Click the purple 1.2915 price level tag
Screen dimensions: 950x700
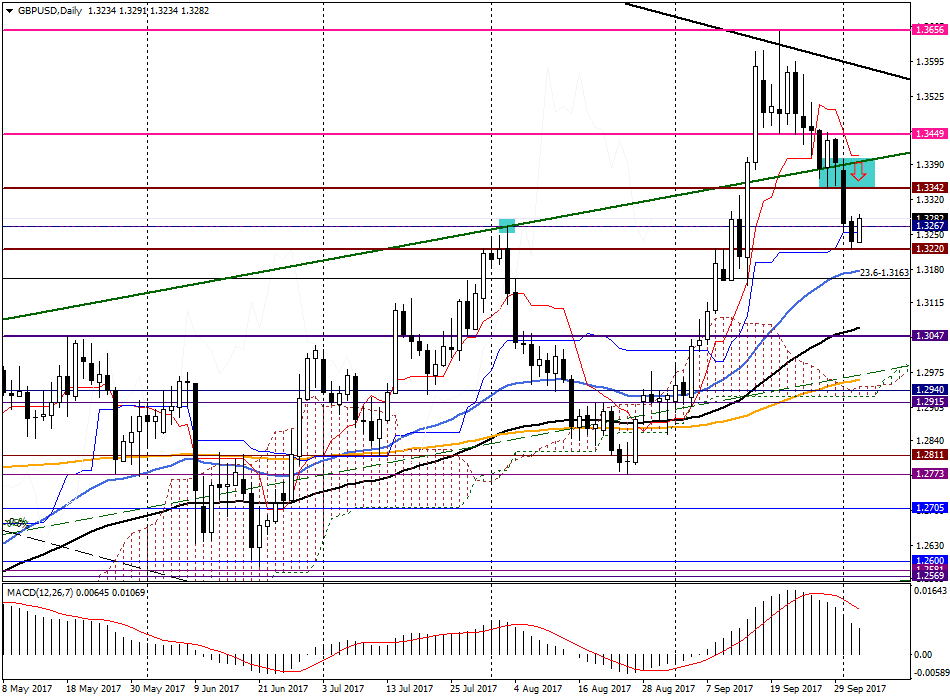[x=929, y=402]
